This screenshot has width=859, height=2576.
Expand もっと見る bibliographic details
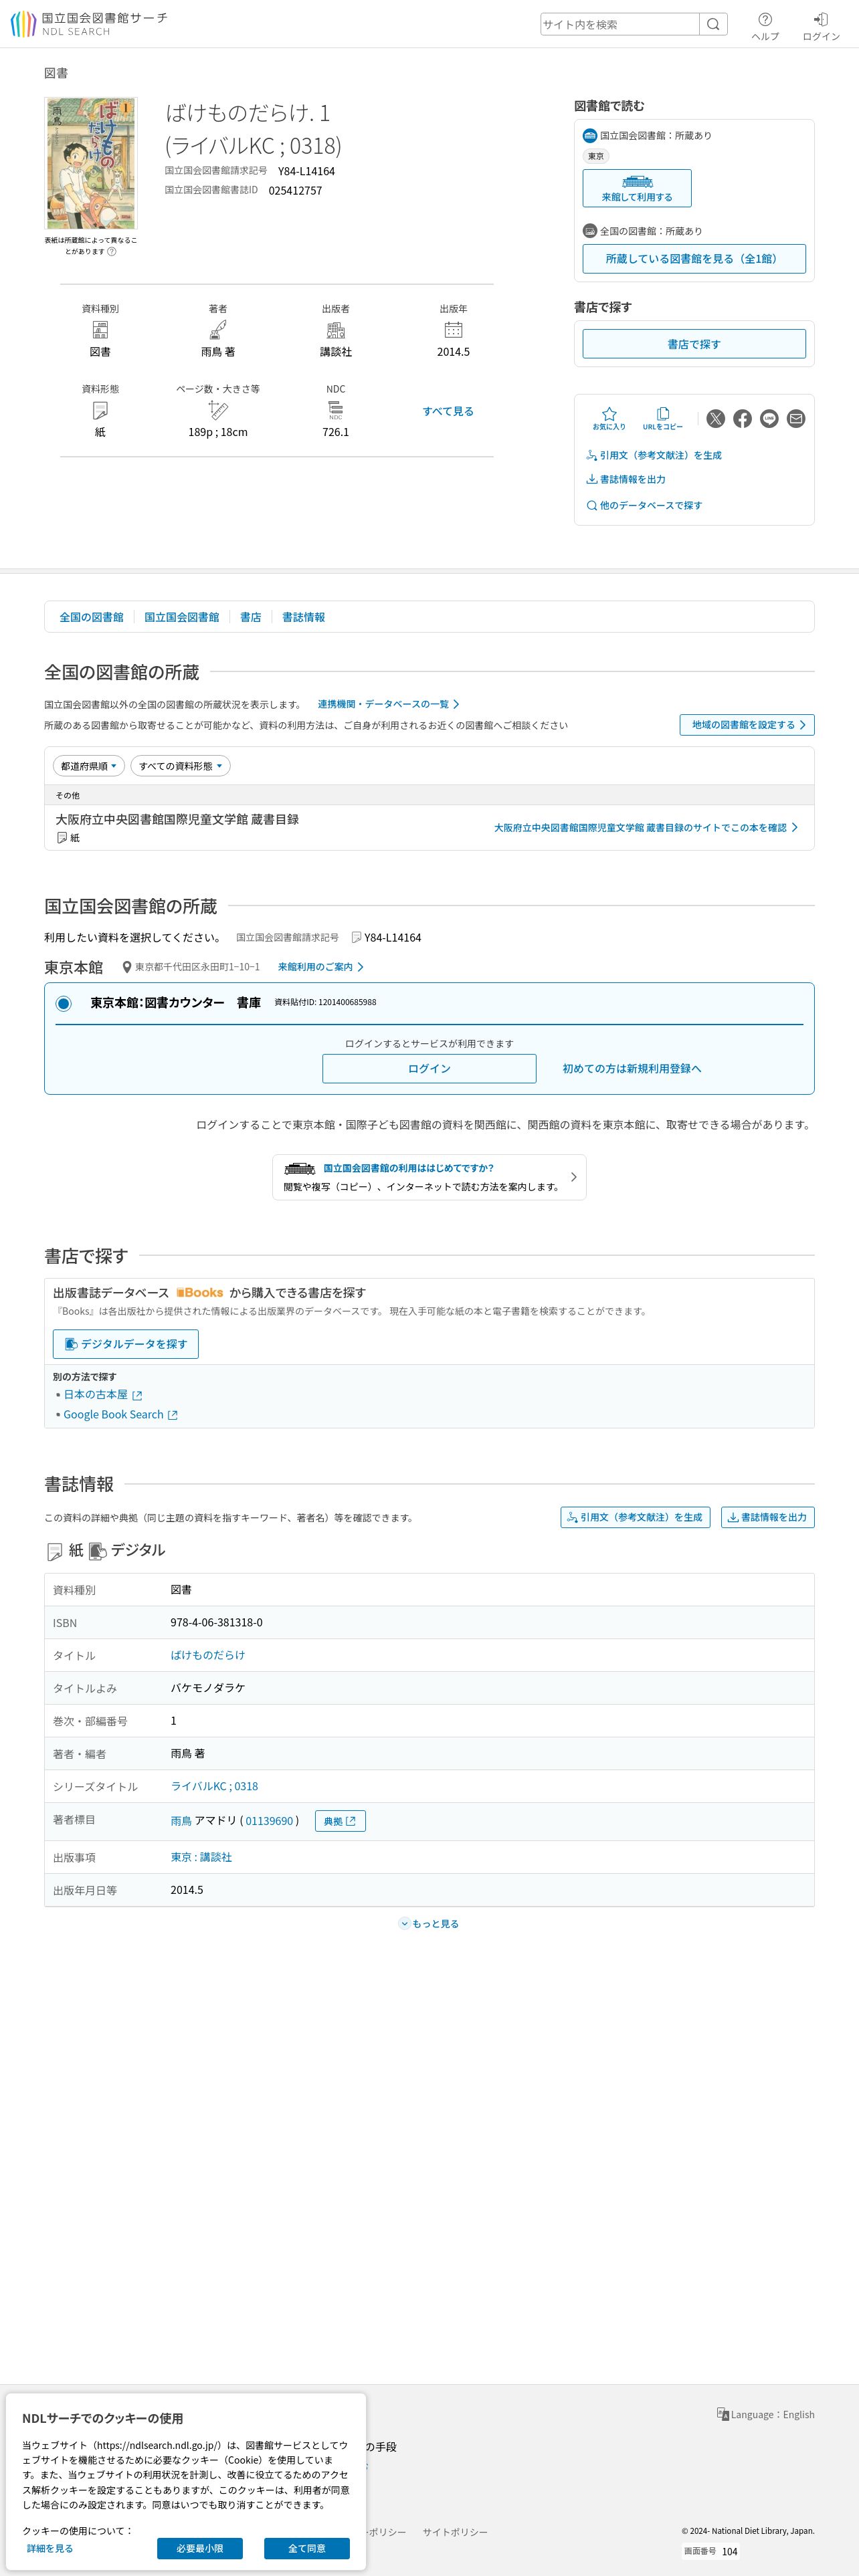click(x=429, y=1923)
